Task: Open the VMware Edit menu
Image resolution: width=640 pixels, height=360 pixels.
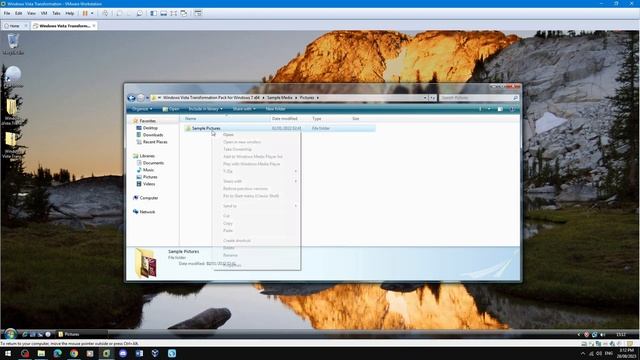Action: click(19, 13)
